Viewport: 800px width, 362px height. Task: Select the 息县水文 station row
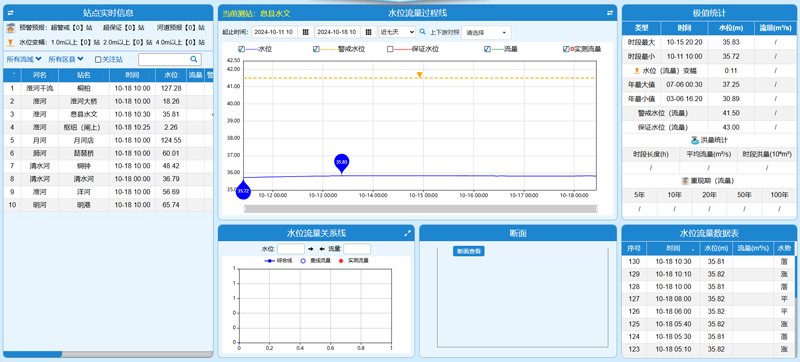pos(108,115)
